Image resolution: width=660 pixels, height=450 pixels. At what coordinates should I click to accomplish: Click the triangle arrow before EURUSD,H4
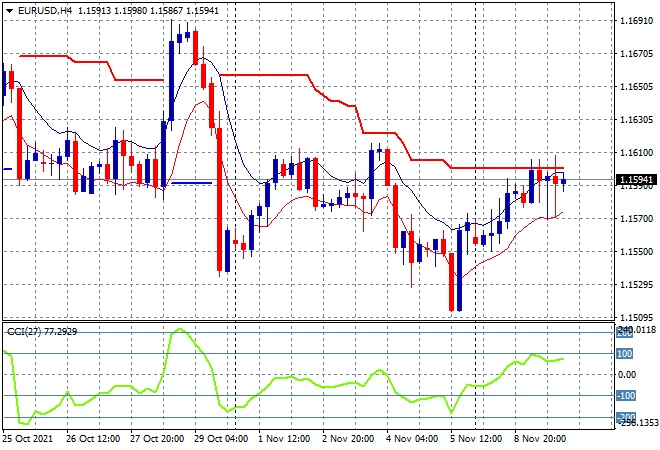point(9,11)
